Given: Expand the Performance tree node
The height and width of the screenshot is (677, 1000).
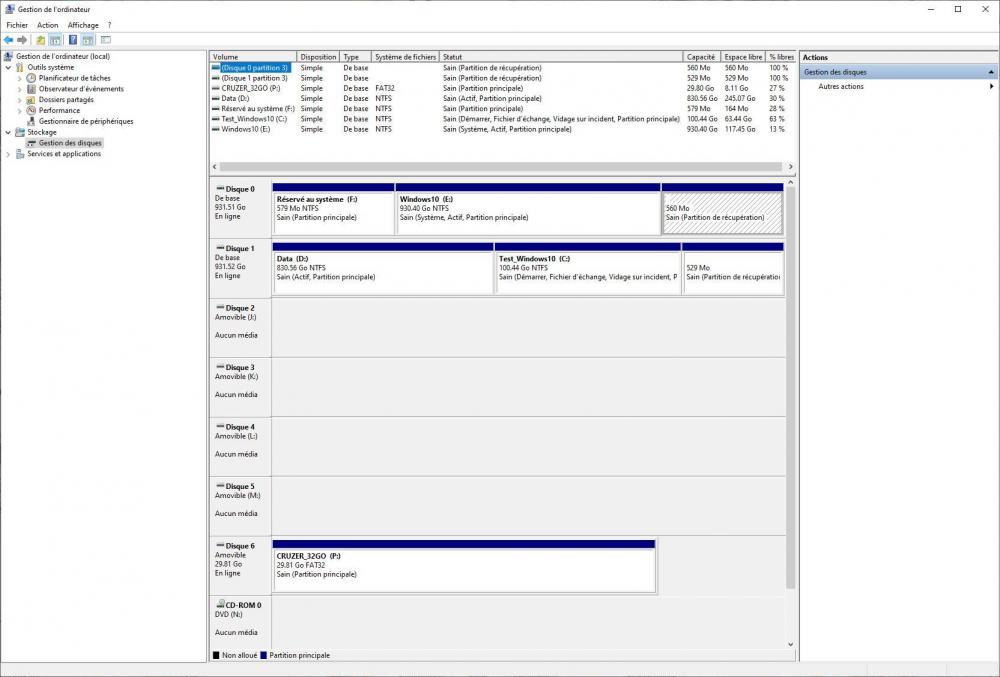Looking at the screenshot, I should click(x=19, y=110).
